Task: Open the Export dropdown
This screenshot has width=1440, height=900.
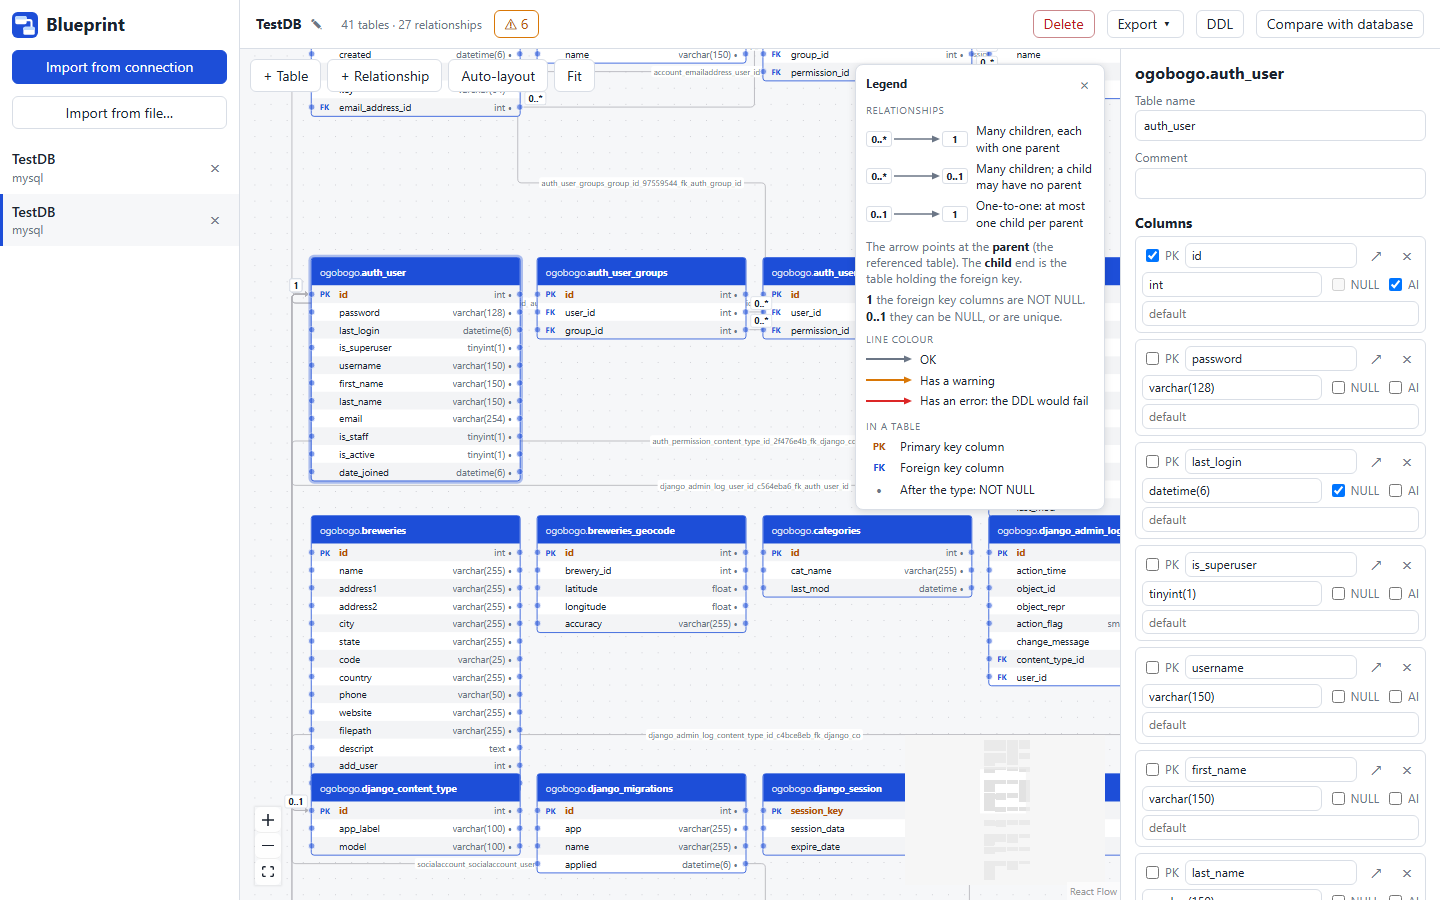Action: click(1145, 24)
